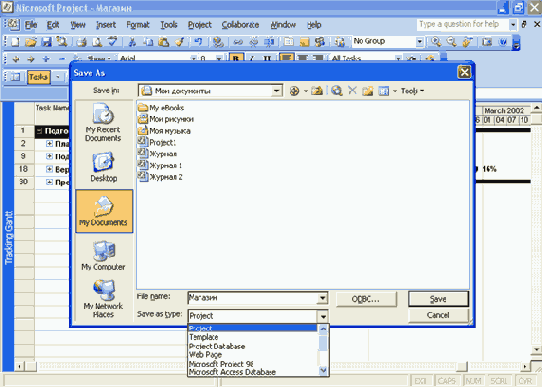Open the Project menu
The image size is (542, 387).
click(x=200, y=25)
